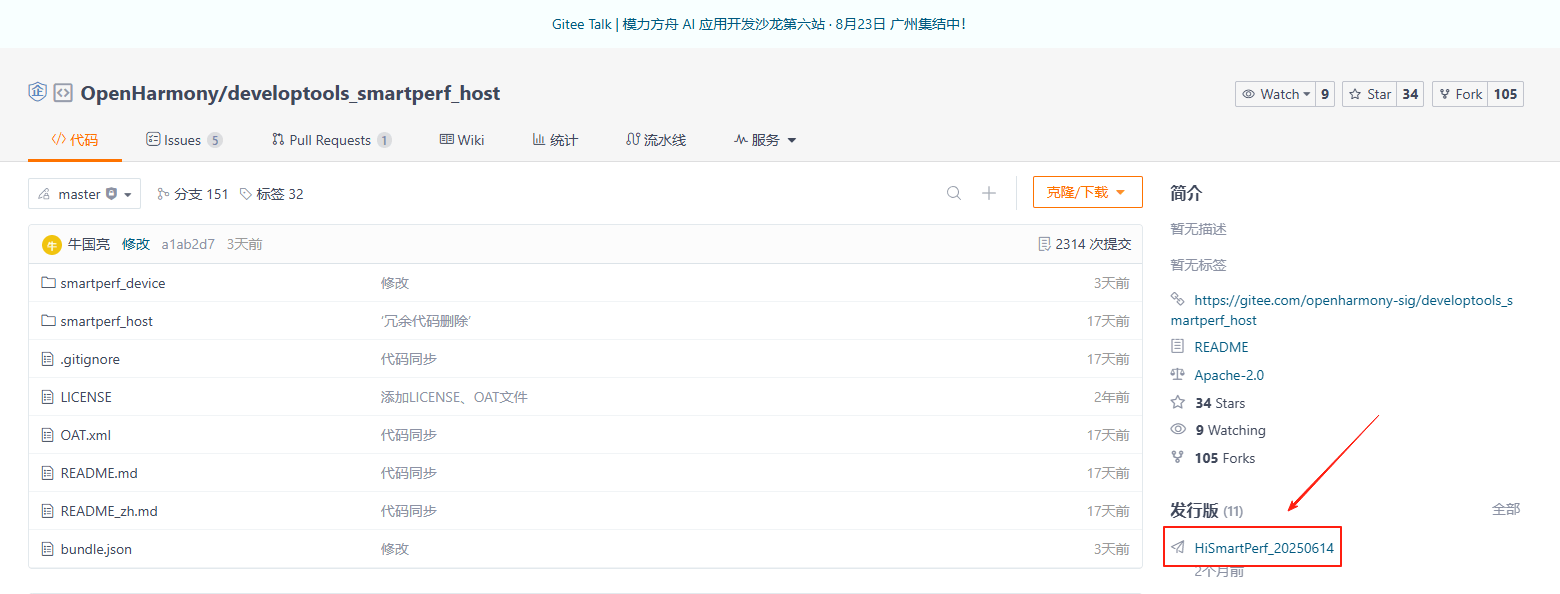The height and width of the screenshot is (594, 1560).
Task: Click the README.md file icon
Action: [48, 473]
